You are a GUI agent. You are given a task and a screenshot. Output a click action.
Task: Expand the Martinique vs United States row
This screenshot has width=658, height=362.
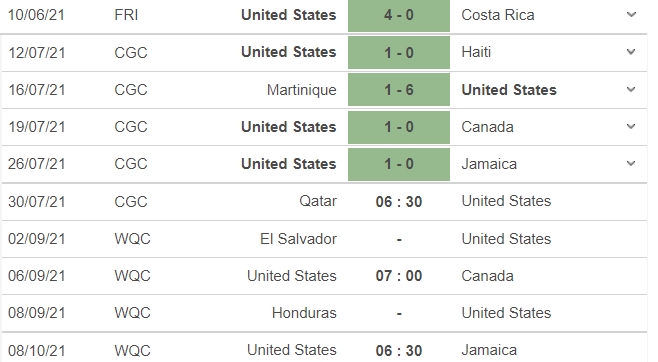point(631,89)
